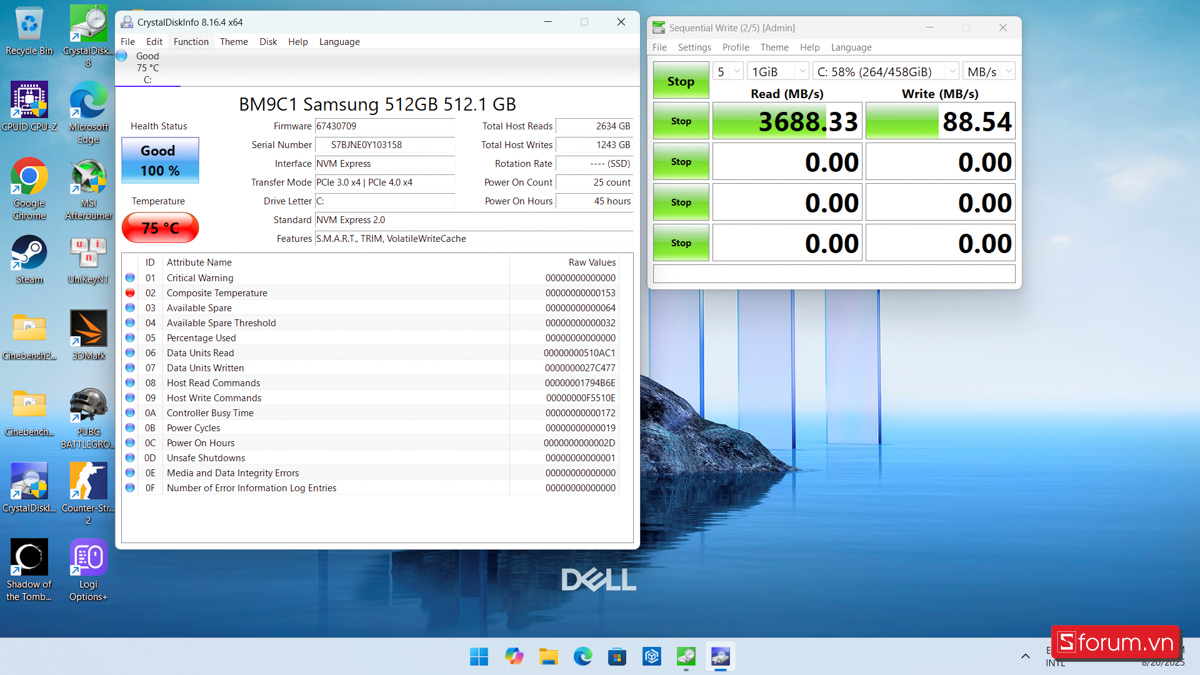
Task: Click the Transfer Mode field PCIe 3.0 x4
Action: (x=385, y=183)
